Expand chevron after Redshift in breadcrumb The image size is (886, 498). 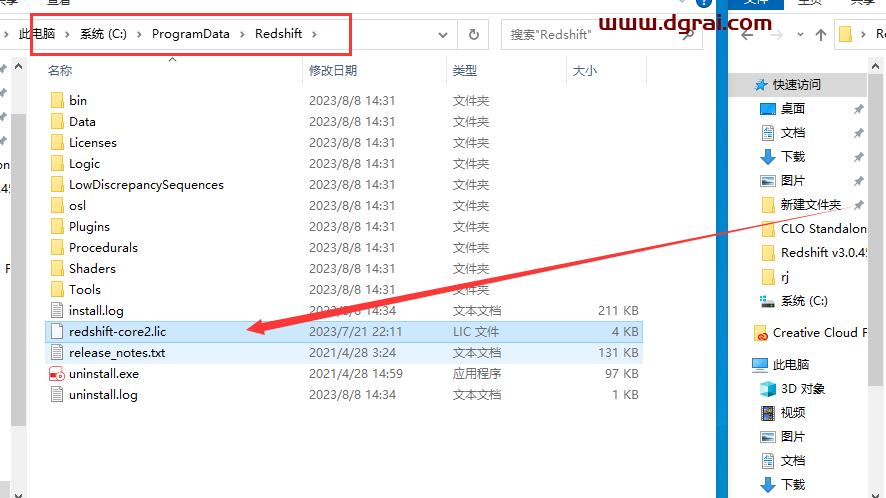pyautogui.click(x=314, y=34)
